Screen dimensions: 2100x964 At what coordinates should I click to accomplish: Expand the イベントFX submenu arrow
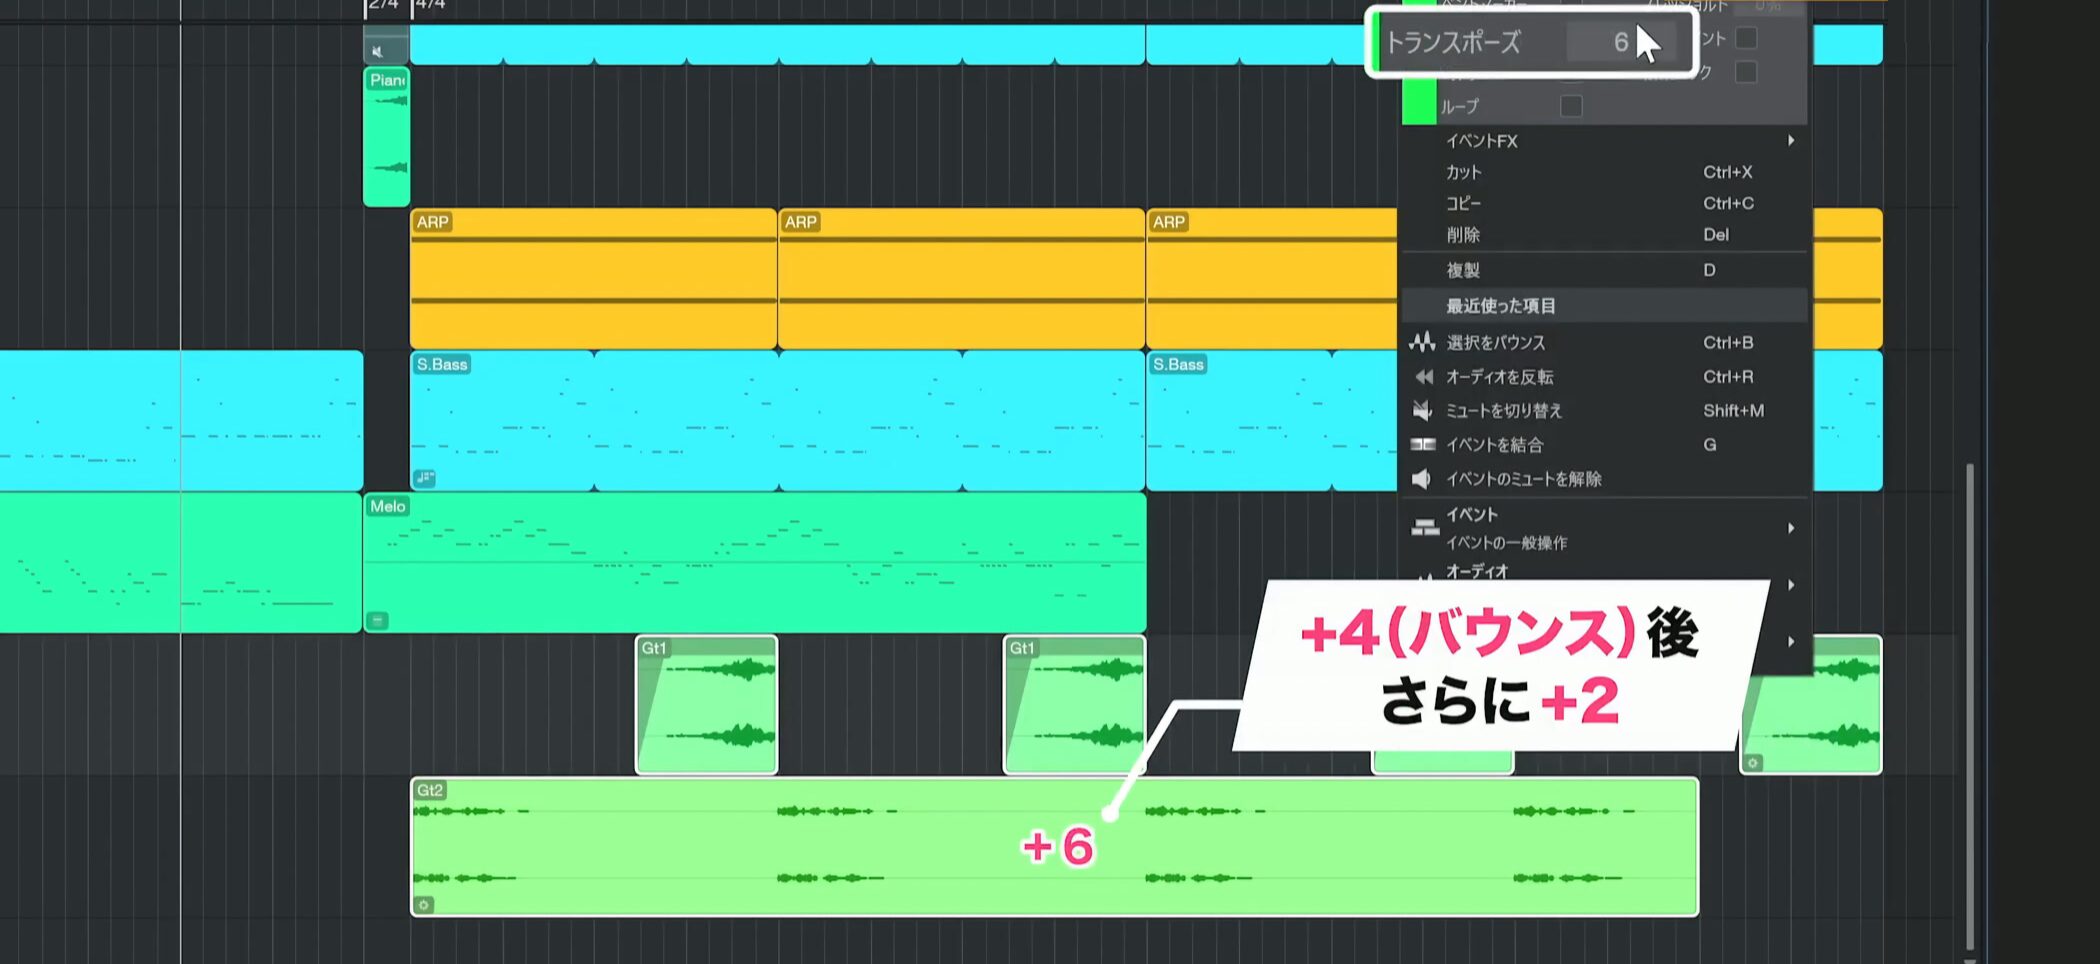(x=1790, y=141)
